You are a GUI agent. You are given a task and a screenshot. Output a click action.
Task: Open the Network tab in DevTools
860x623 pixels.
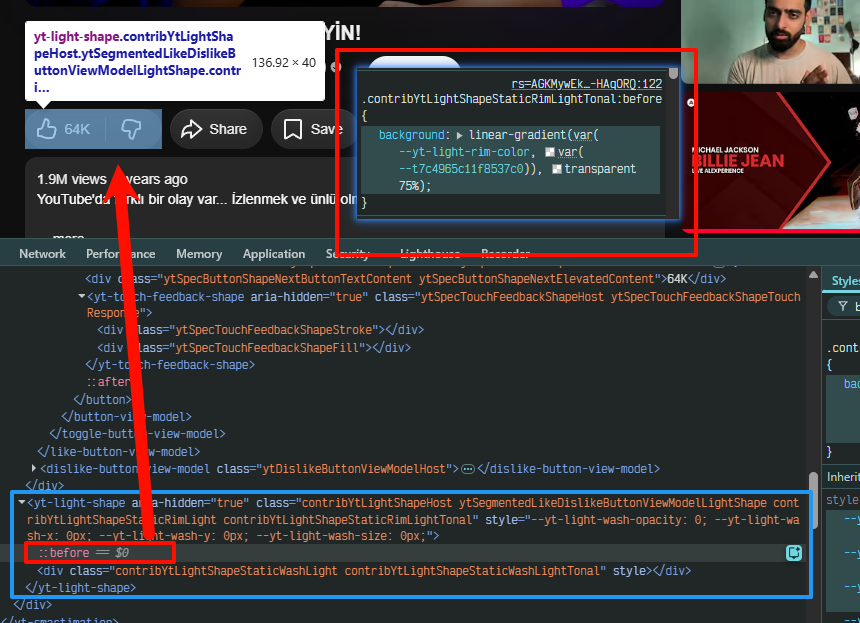click(x=42, y=254)
